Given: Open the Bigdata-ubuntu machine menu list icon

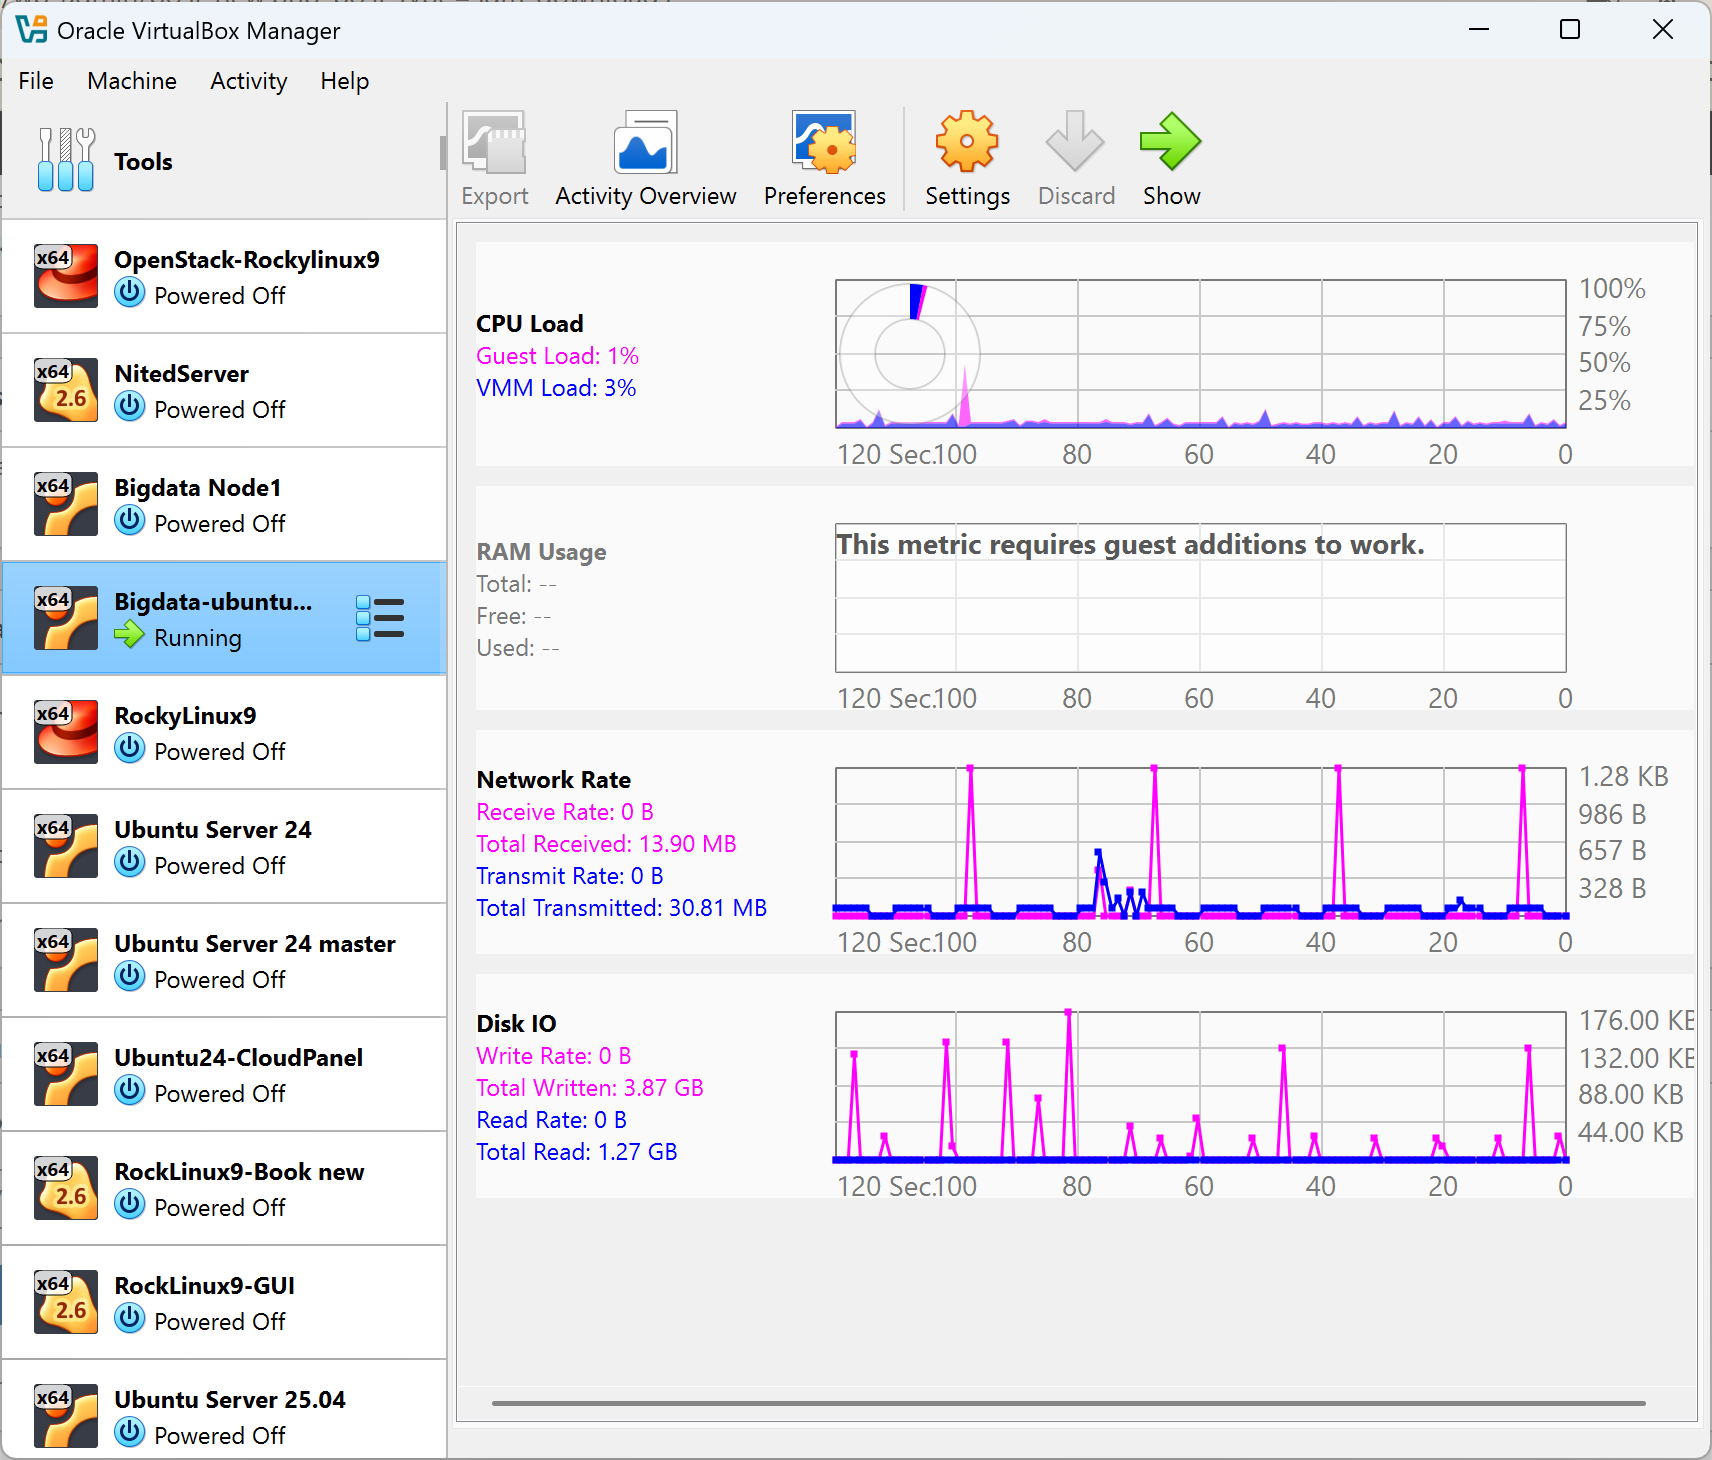Looking at the screenshot, I should tap(380, 618).
